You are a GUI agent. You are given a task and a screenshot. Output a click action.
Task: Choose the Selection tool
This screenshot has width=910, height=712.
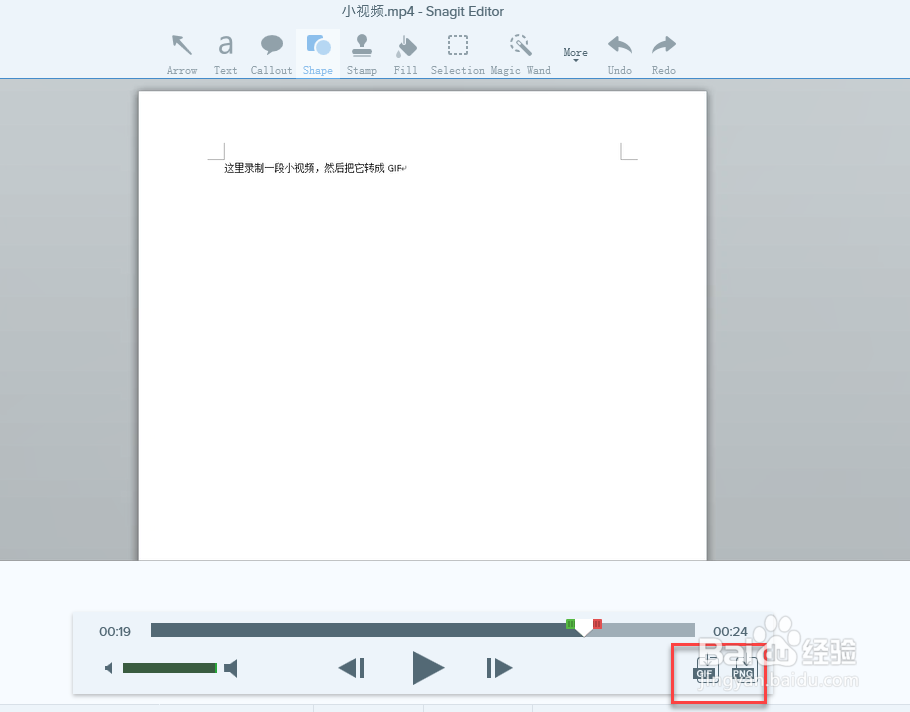point(457,55)
